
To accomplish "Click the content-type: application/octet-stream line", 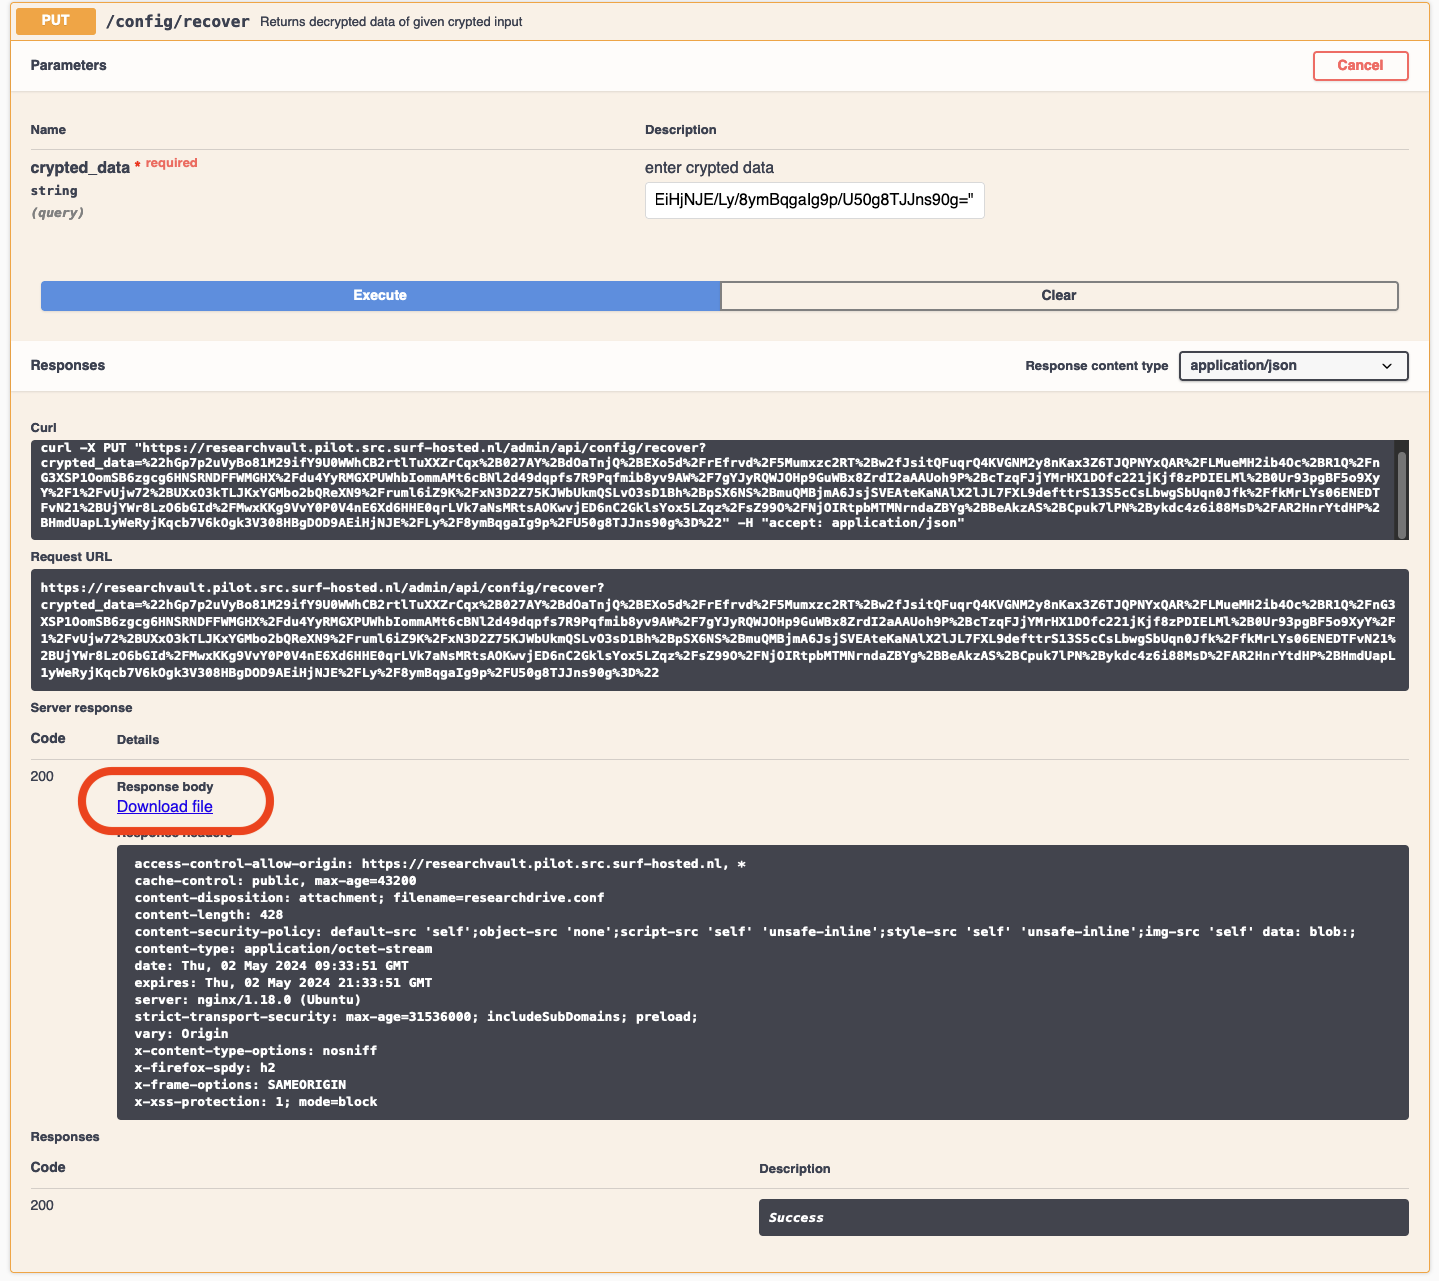I will coord(283,949).
